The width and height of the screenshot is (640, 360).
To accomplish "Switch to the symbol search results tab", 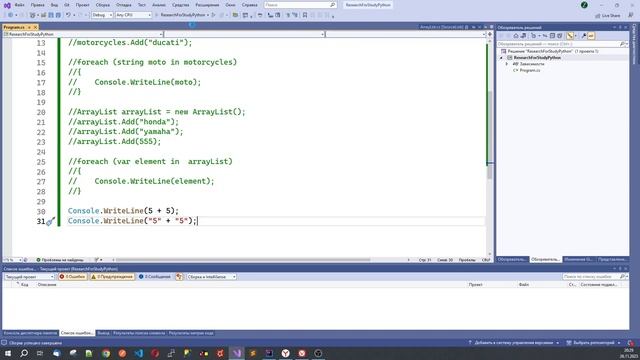I will [139, 333].
